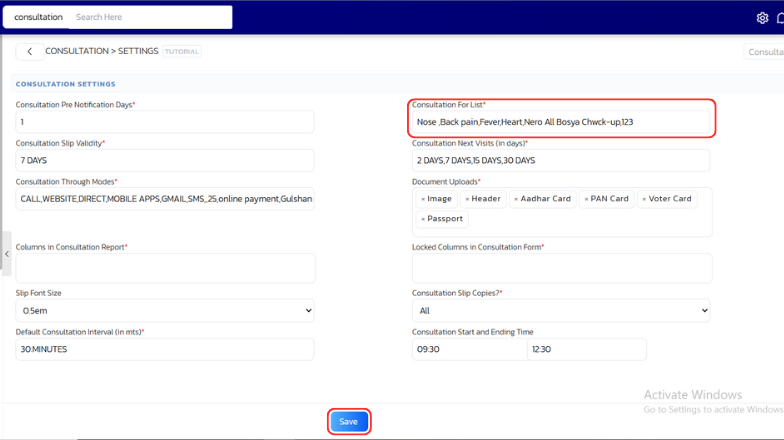Open the TUTORIAL link
The image size is (784, 440).
pyautogui.click(x=182, y=51)
